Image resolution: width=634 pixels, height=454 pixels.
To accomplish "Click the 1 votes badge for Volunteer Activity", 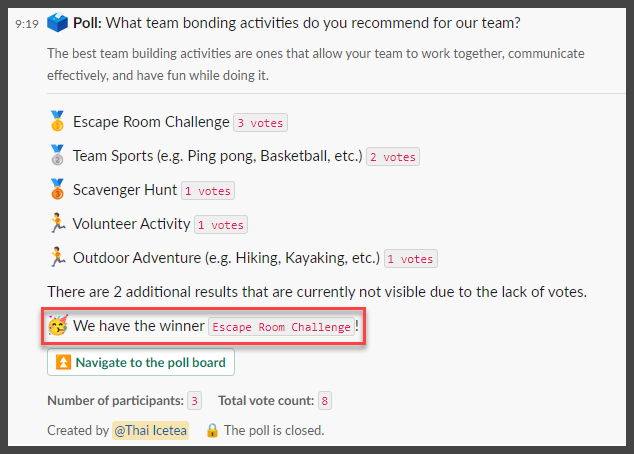I will (221, 224).
